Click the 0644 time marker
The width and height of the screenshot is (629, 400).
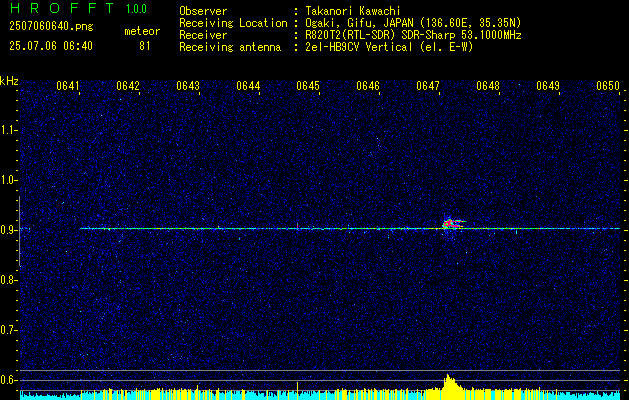tap(248, 86)
